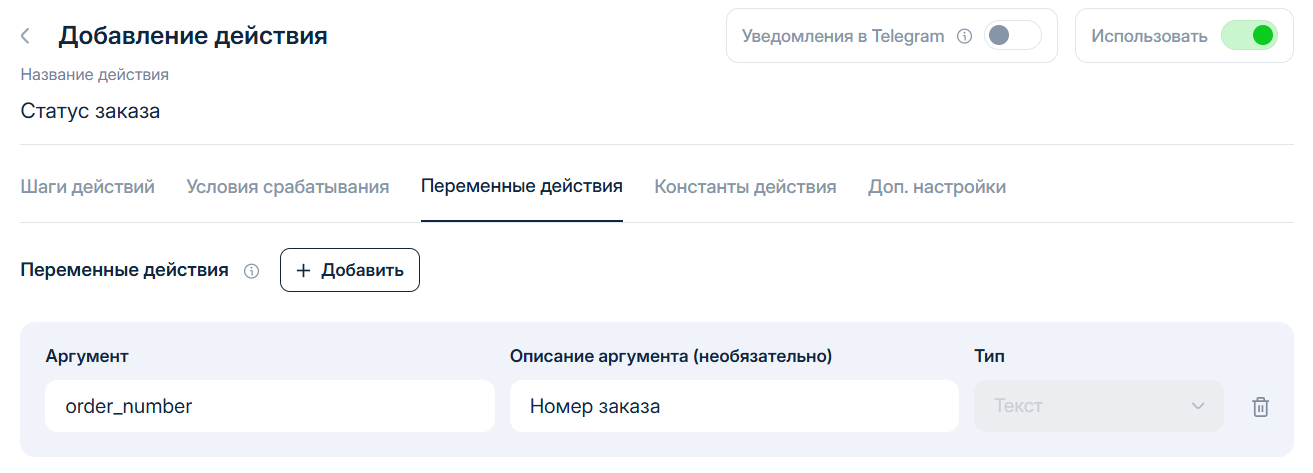This screenshot has width=1313, height=473.
Task: Click the Аргумент field containing order_number
Action: click(270, 406)
